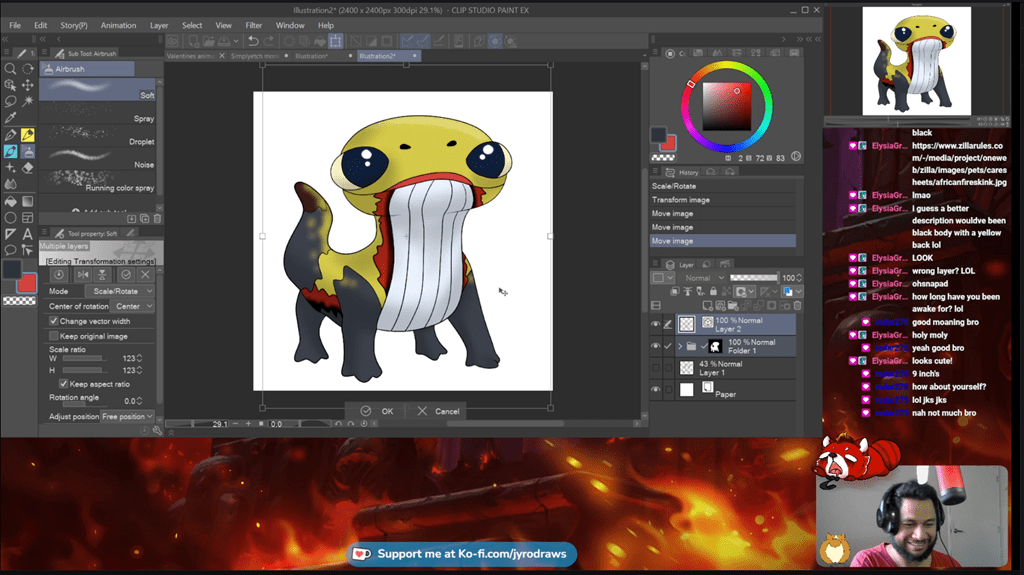
Task: Select the Eyedropper tool
Action: 10,118
